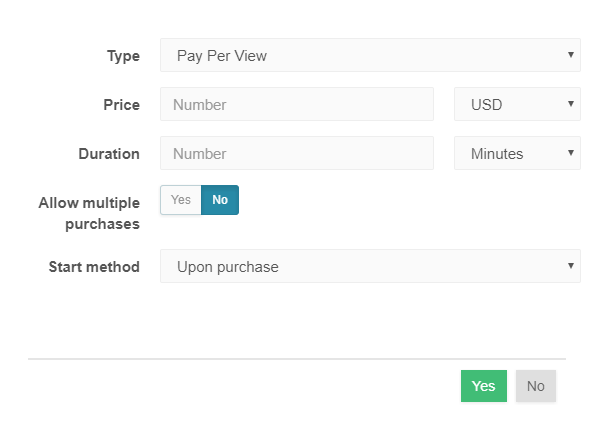Cancel with the gray No button
Viewport: 594px width, 438px height.
click(536, 386)
